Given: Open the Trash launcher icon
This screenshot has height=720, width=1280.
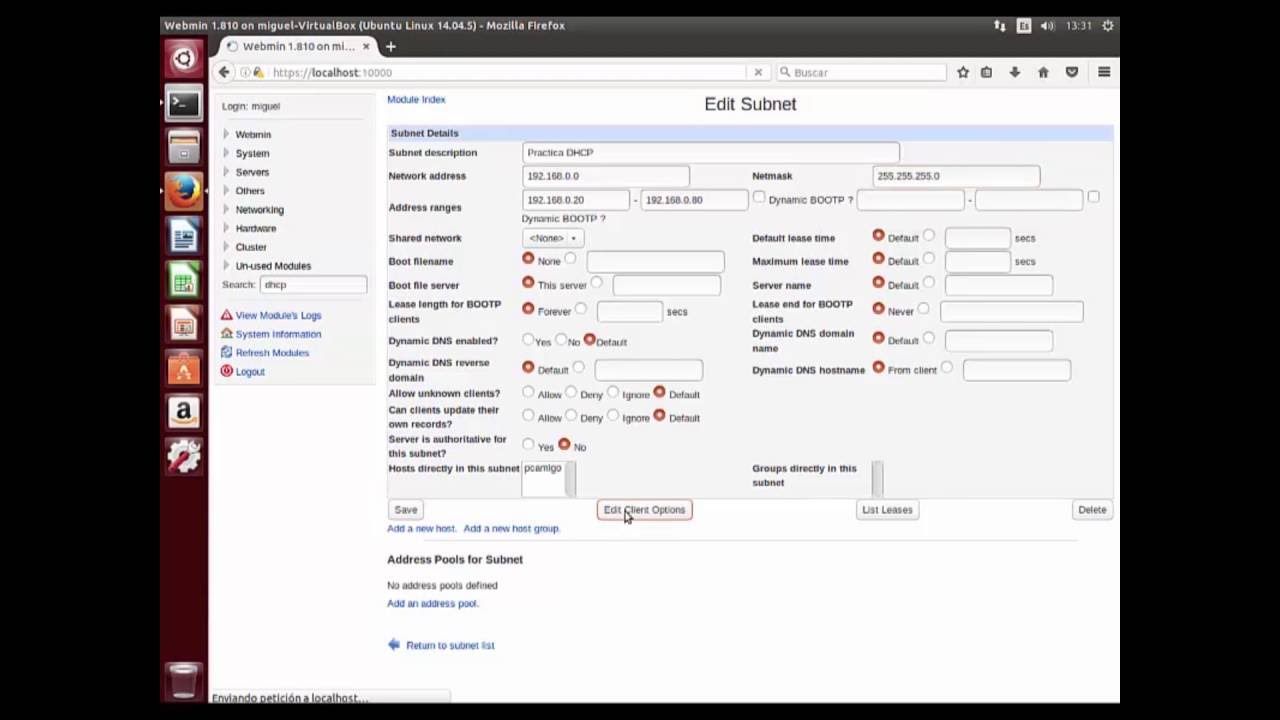Looking at the screenshot, I should coord(184,680).
